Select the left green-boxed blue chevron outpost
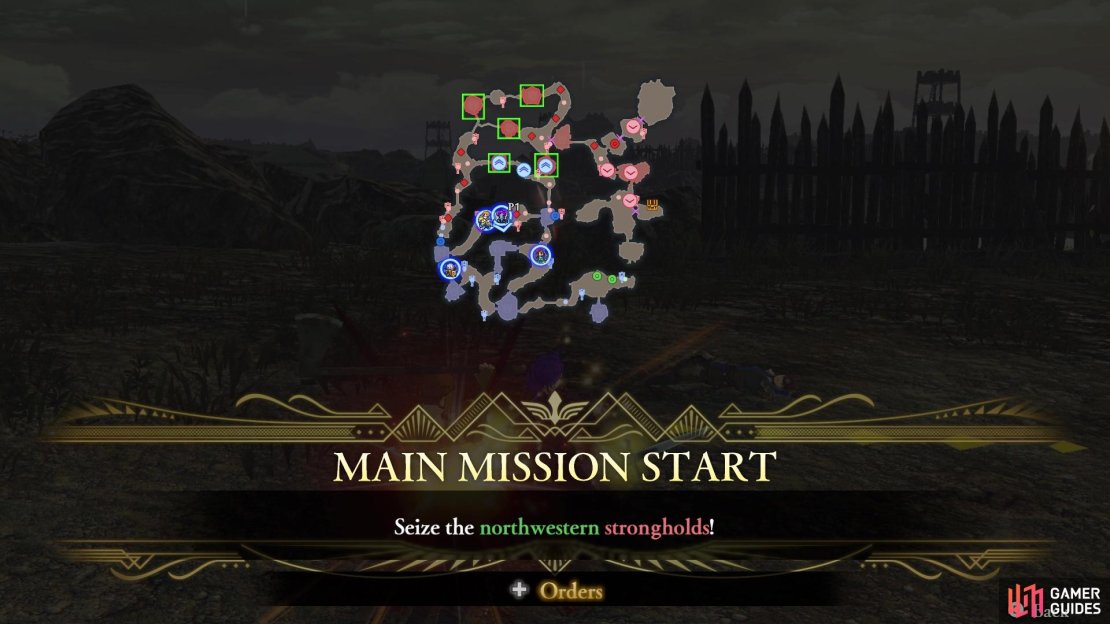The height and width of the screenshot is (624, 1110). pos(499,163)
